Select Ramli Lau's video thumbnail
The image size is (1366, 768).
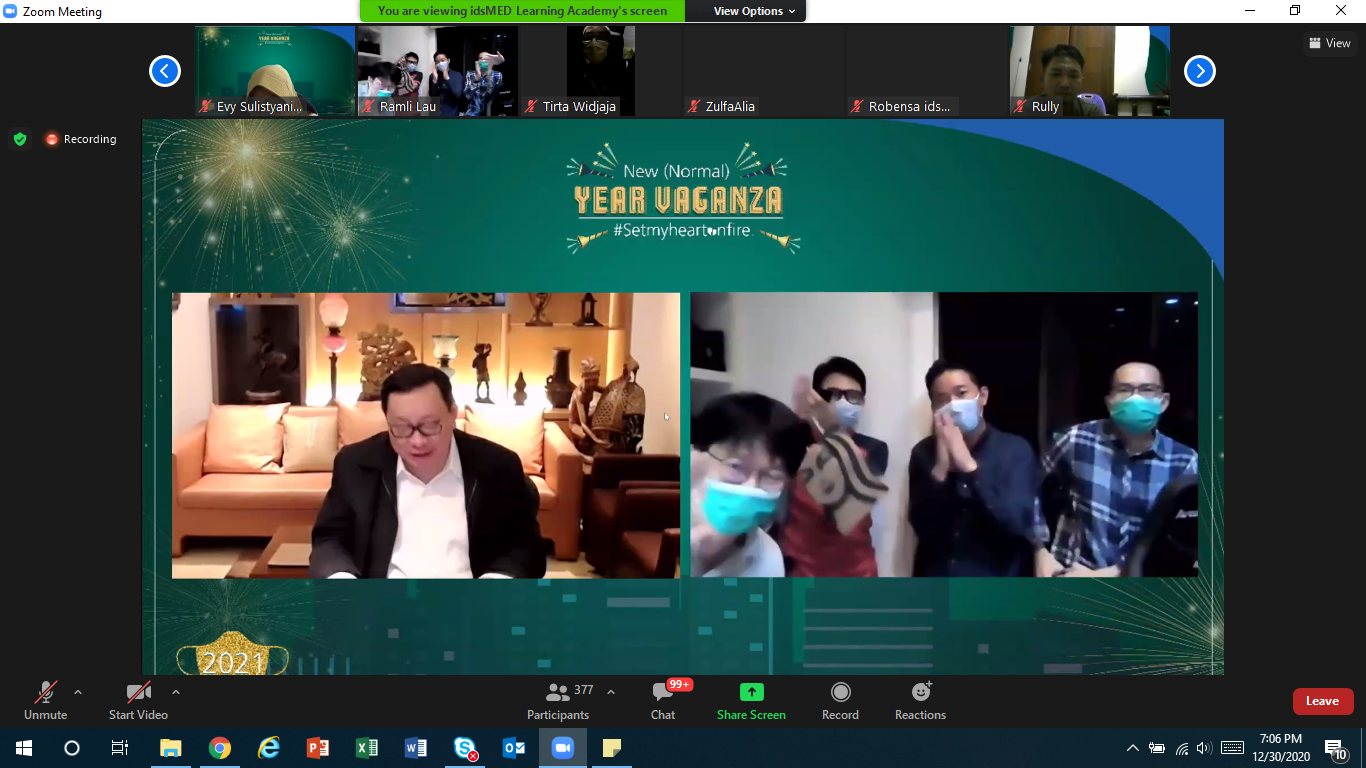438,71
